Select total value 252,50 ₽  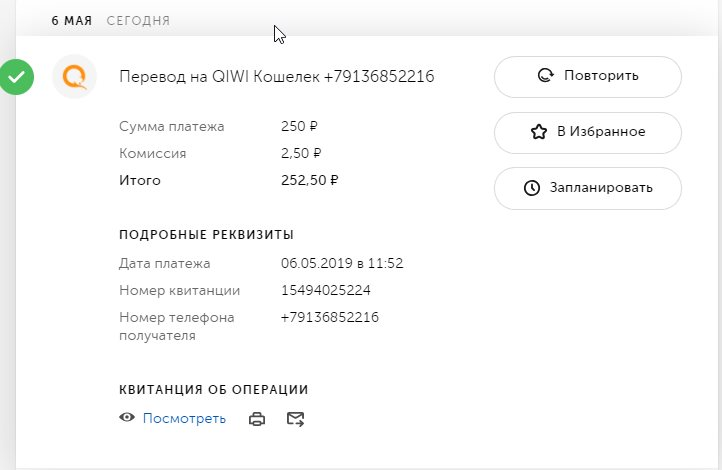[x=309, y=180]
